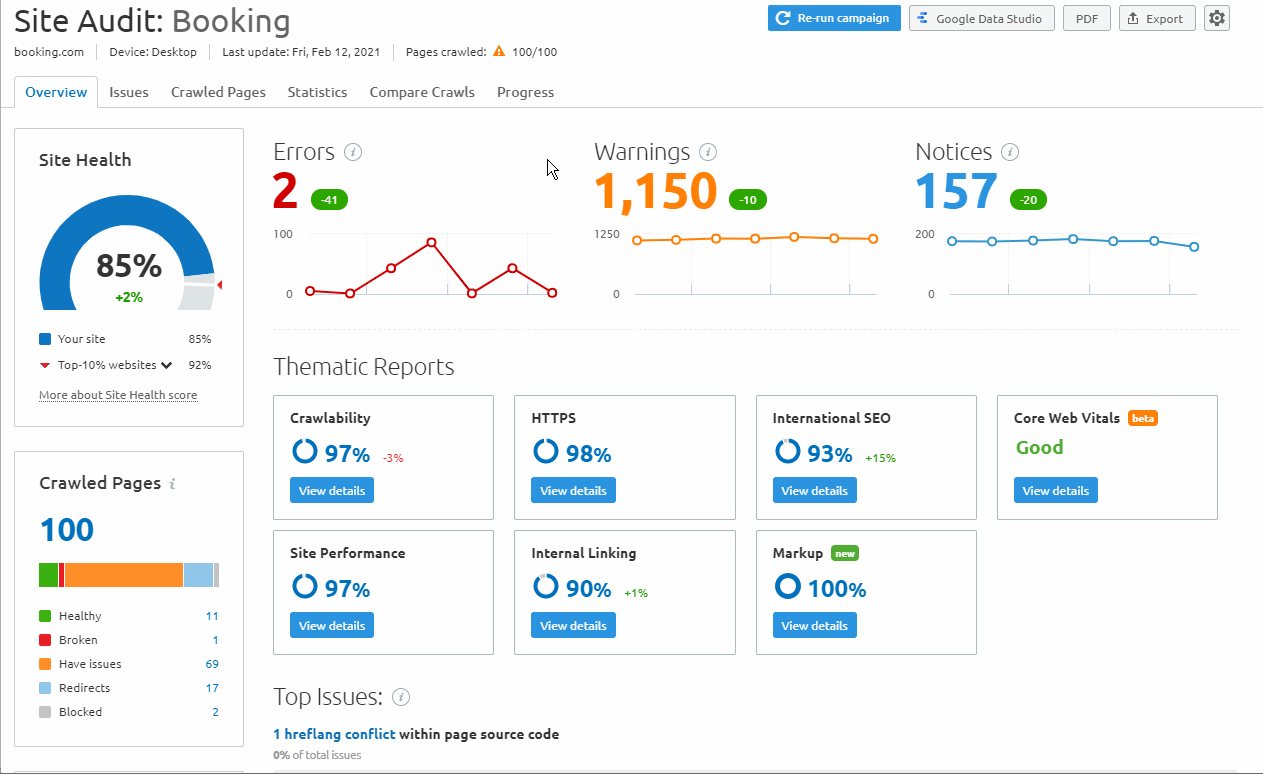The image size is (1263, 774).
Task: Click the Broken pages count 1
Action: [x=215, y=640]
